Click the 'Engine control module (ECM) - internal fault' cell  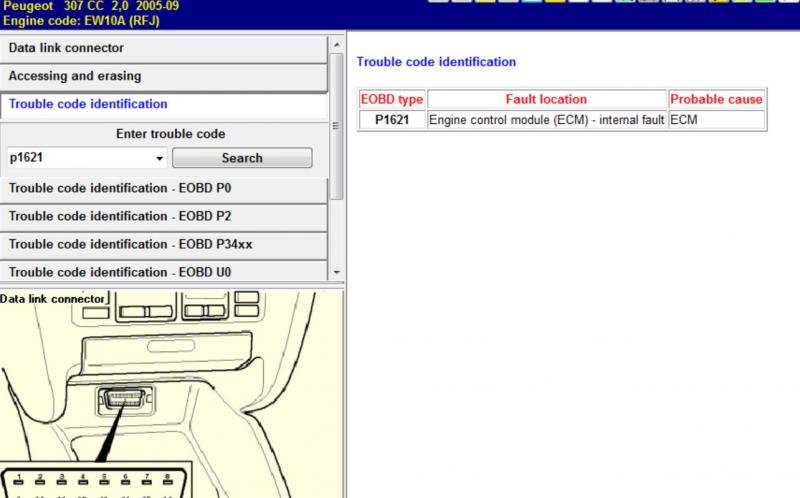click(546, 120)
